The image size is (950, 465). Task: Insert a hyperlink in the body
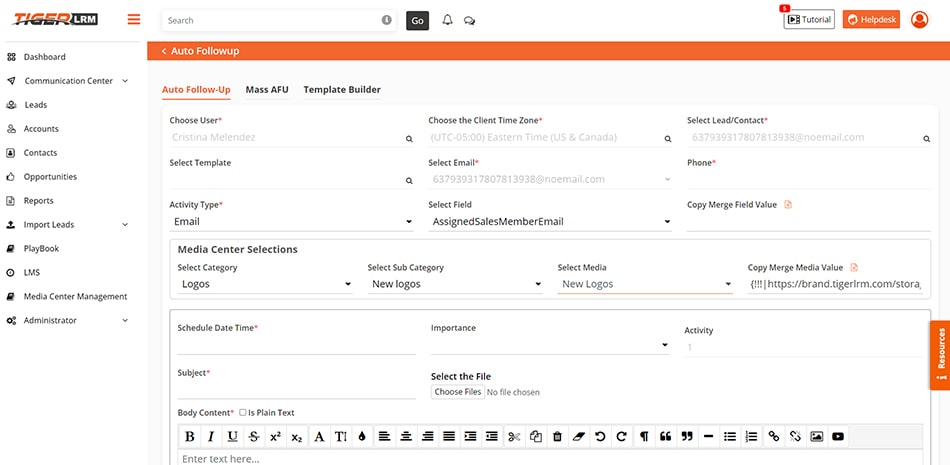[774, 436]
